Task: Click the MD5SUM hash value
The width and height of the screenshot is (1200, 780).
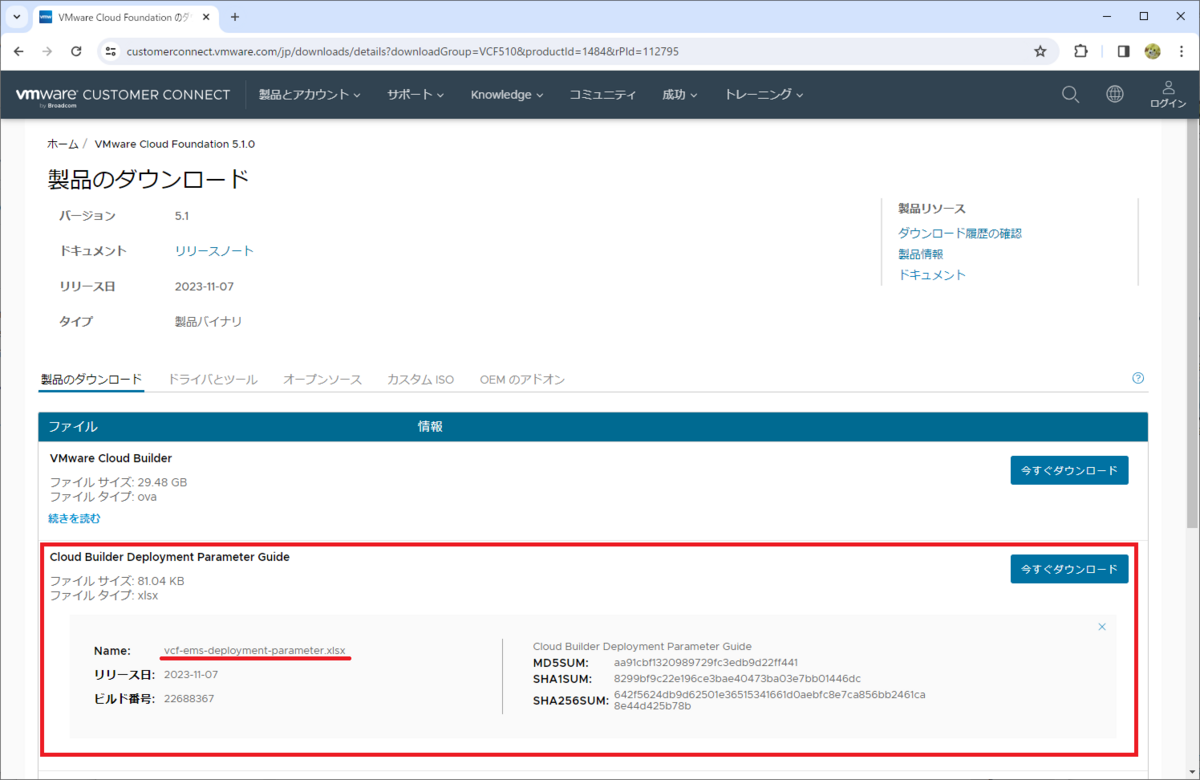Action: click(x=706, y=663)
